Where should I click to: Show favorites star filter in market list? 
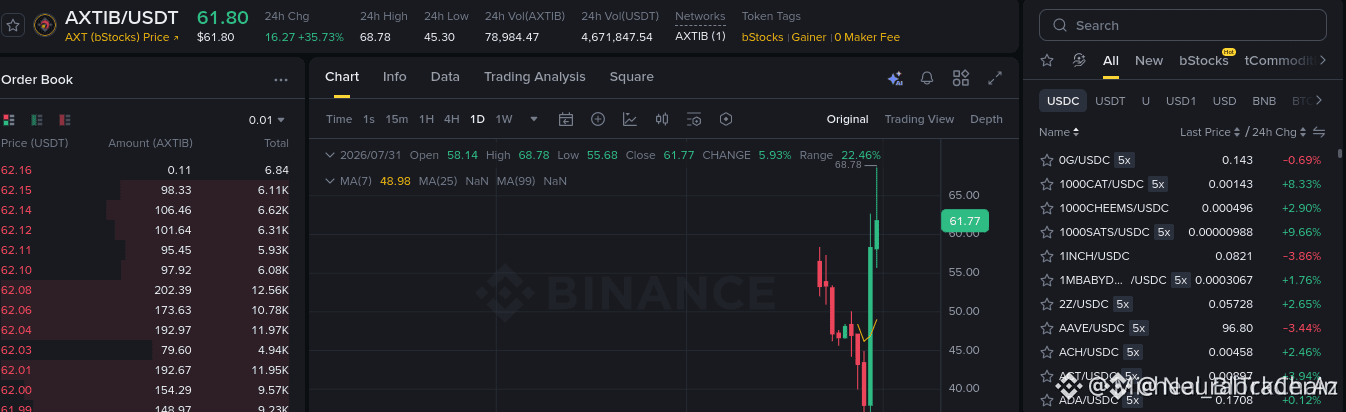click(1047, 60)
